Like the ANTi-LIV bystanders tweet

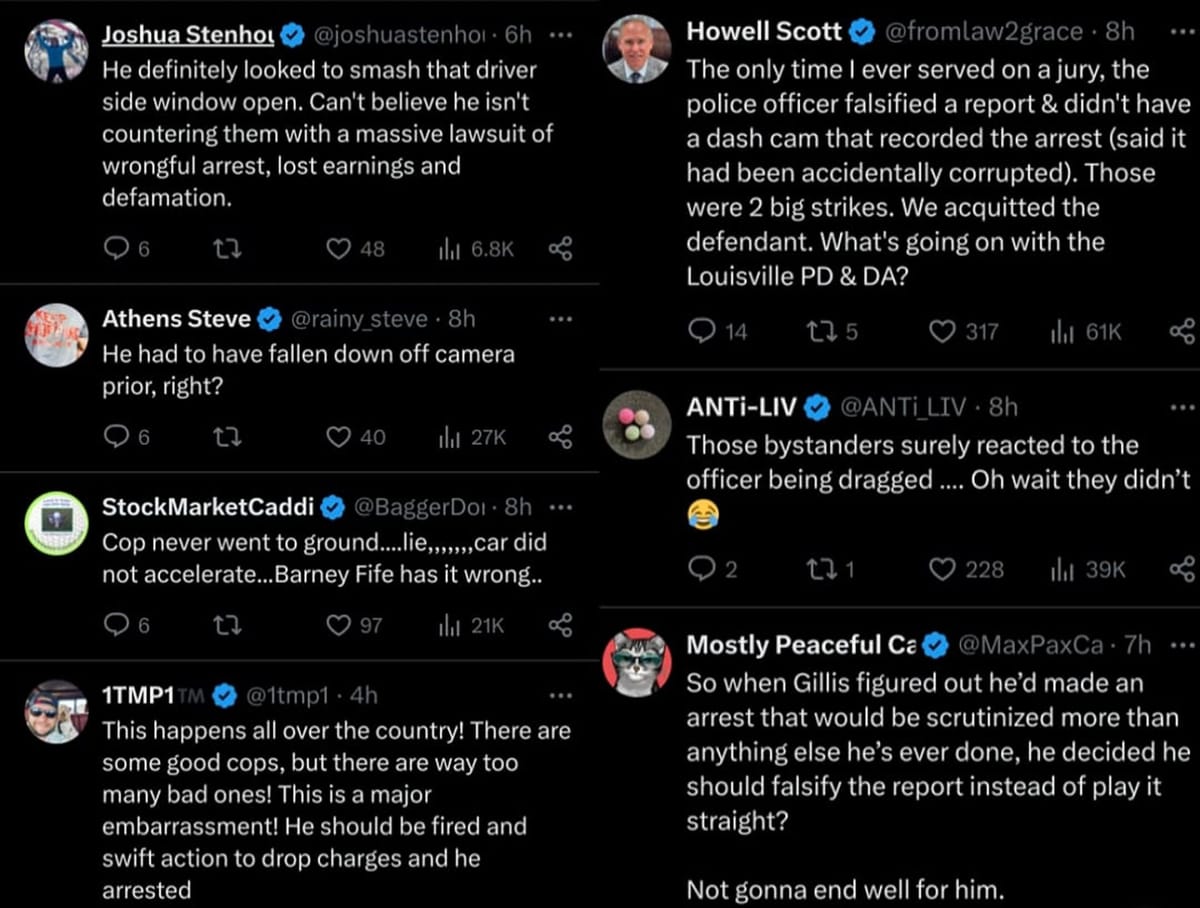[x=942, y=569]
